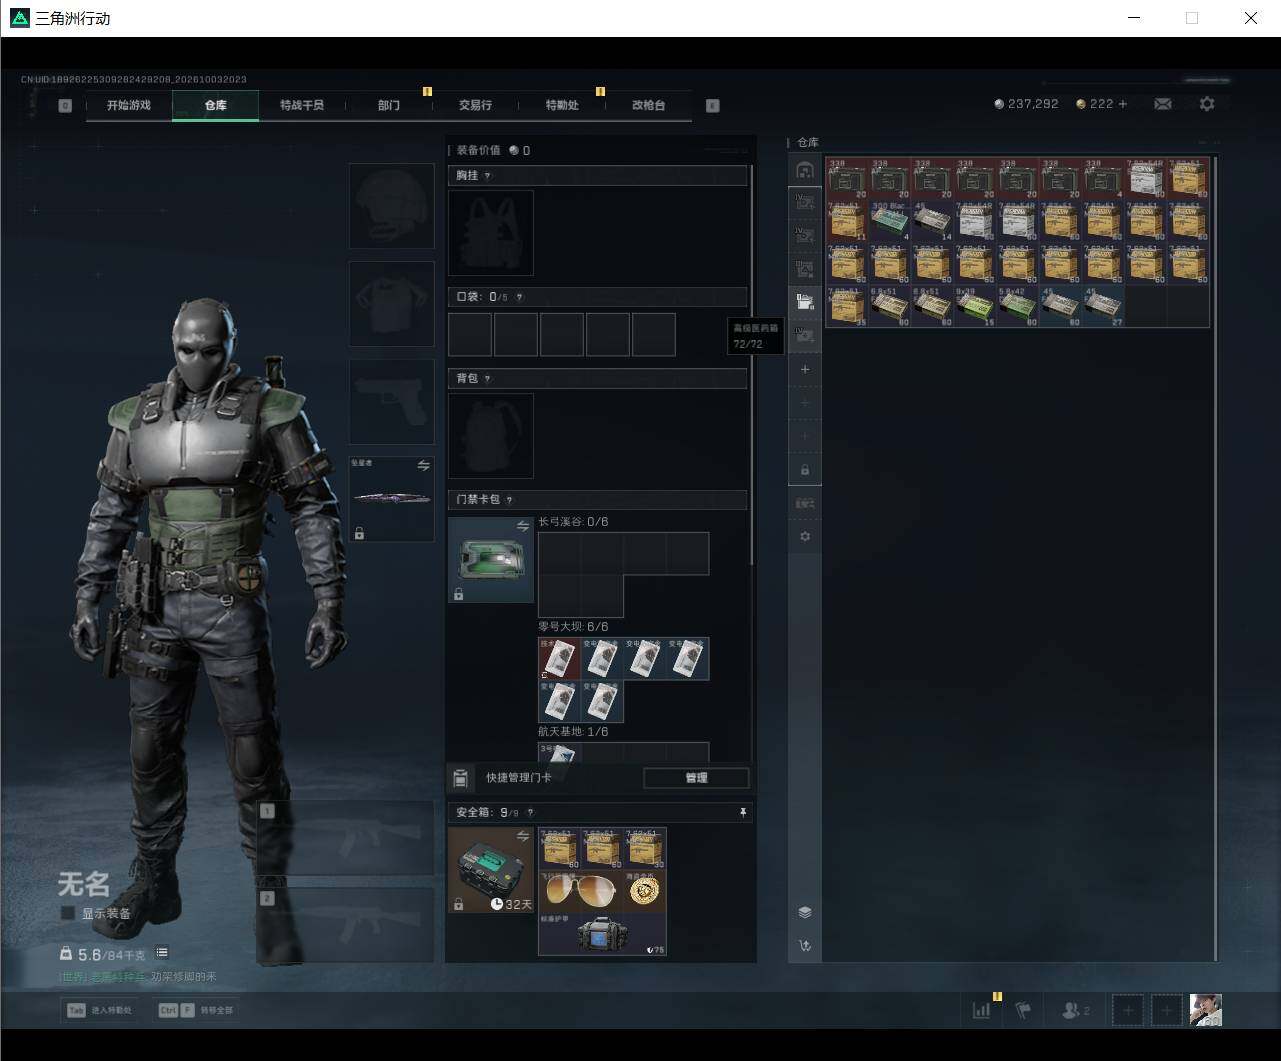Image resolution: width=1281 pixels, height=1061 pixels.
Task: Open the 改枪台 tab
Action: [649, 105]
